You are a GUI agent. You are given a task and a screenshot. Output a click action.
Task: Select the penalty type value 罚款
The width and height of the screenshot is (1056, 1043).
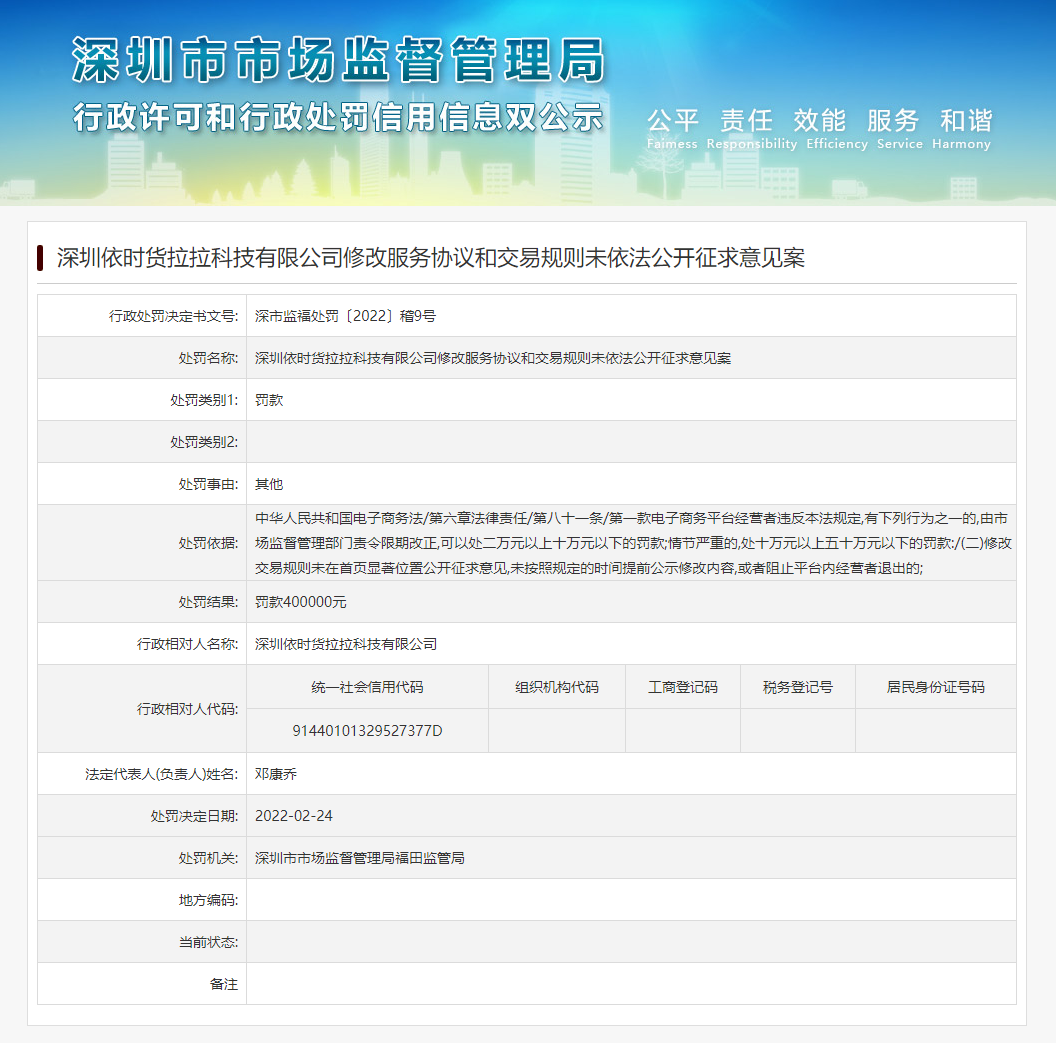270,399
